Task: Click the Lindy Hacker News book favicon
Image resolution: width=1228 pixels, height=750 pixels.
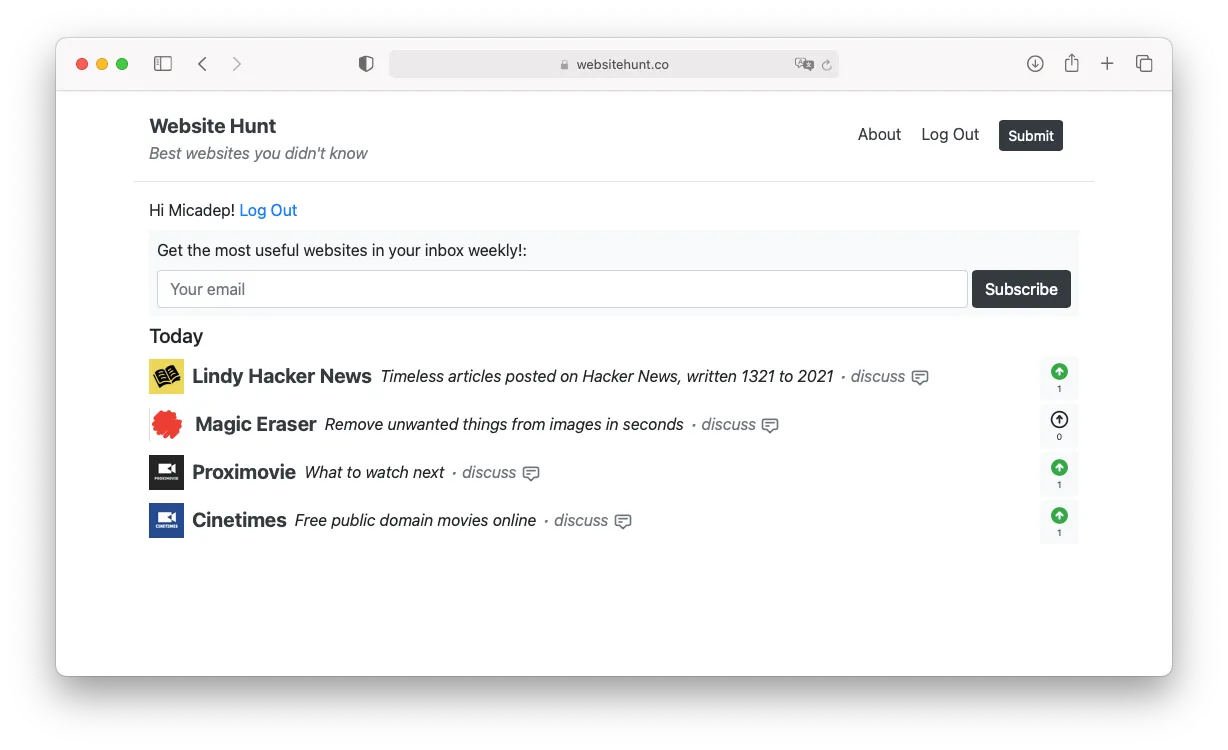Action: click(x=166, y=376)
